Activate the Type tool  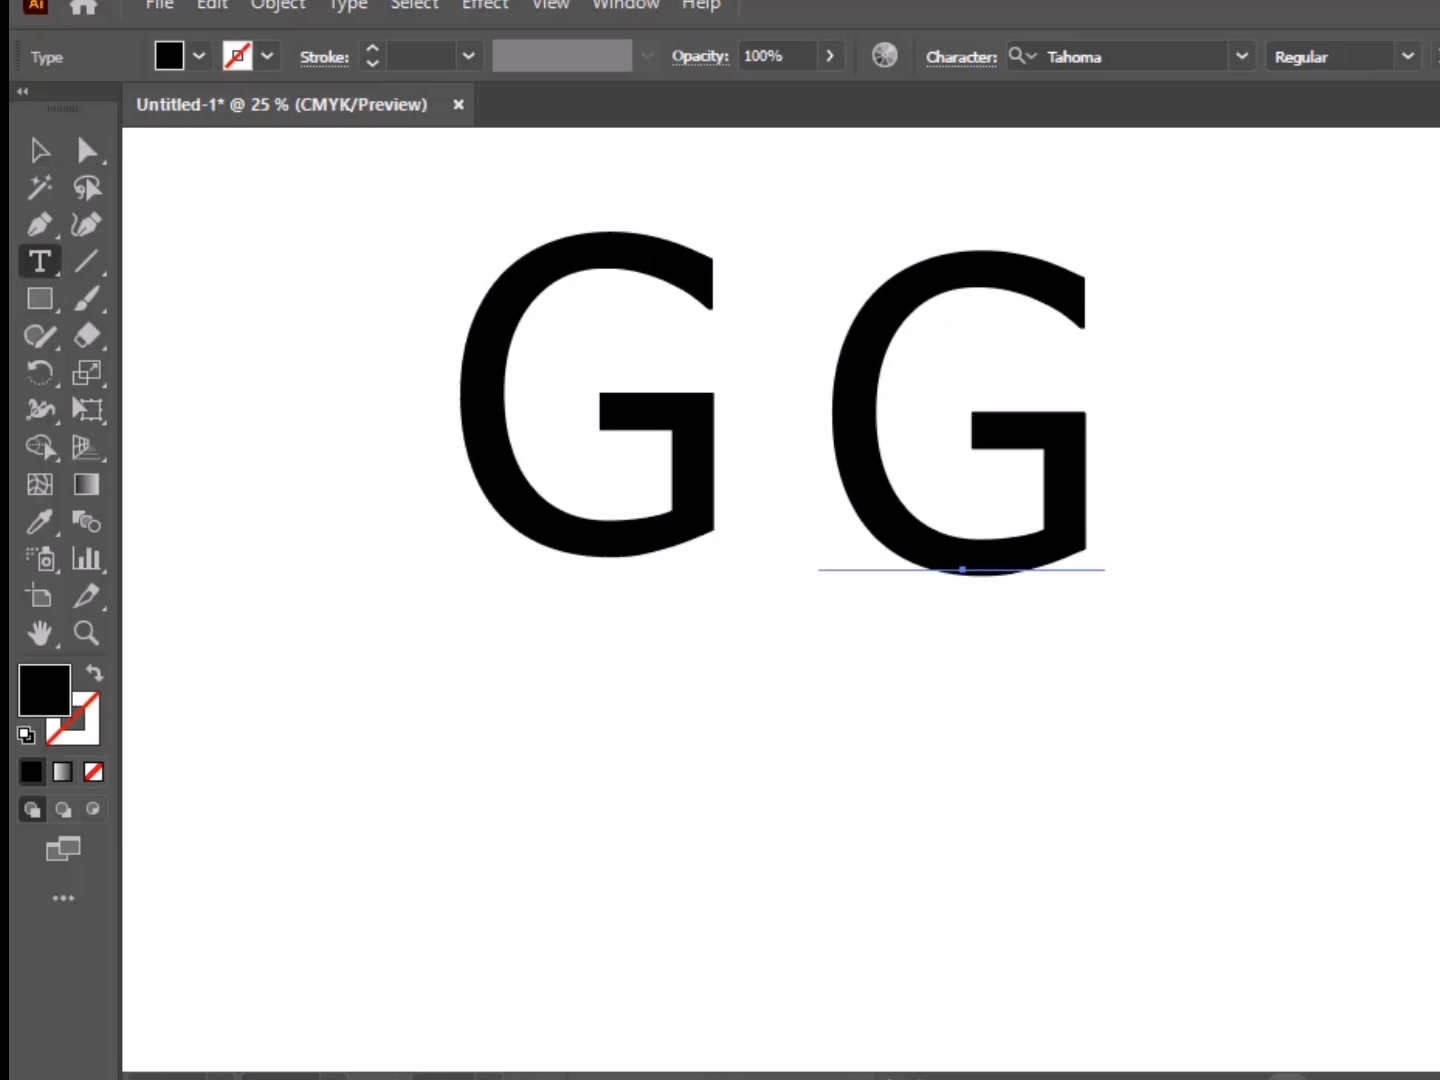coord(40,262)
